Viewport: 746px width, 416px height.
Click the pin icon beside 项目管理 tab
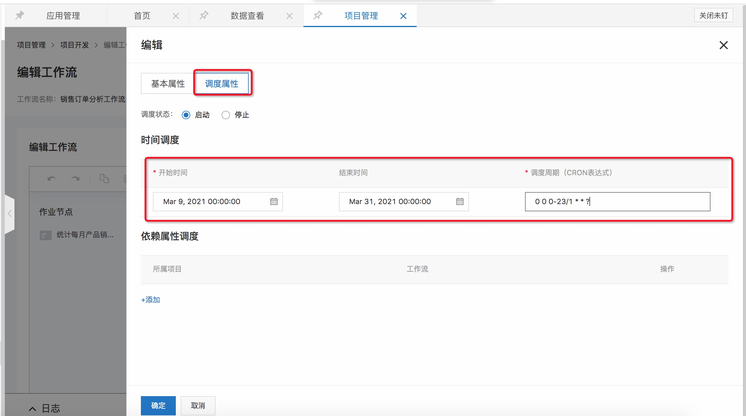click(x=317, y=16)
